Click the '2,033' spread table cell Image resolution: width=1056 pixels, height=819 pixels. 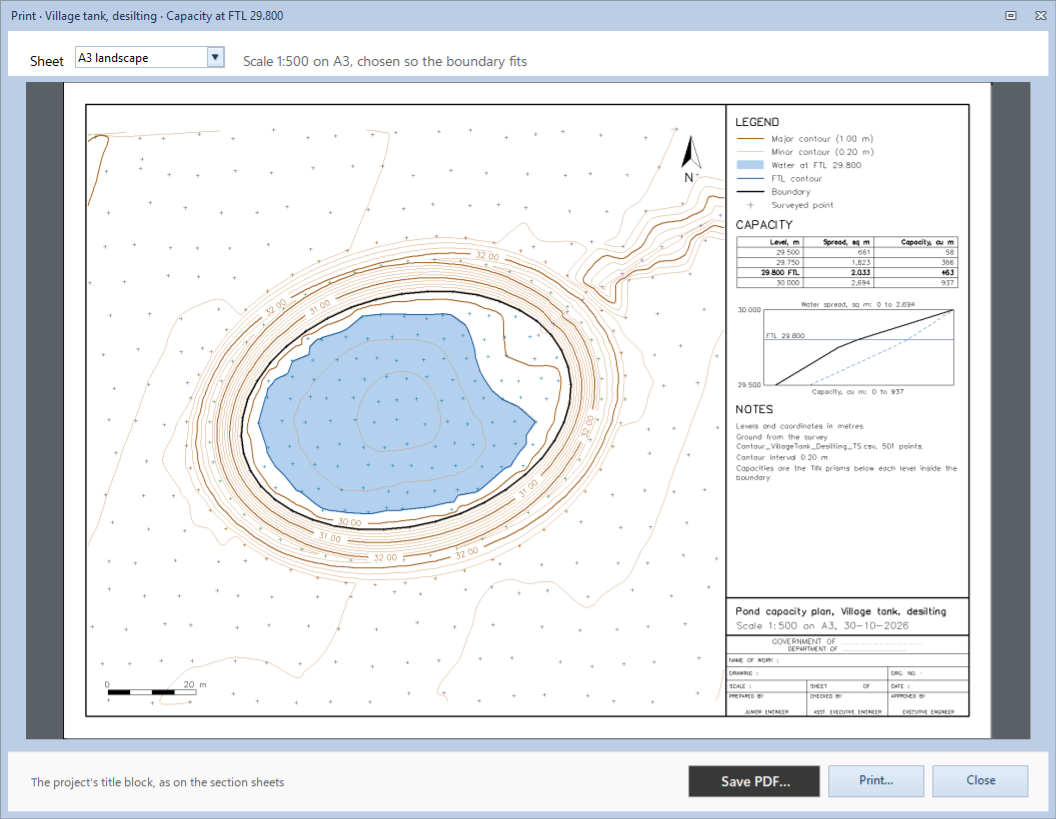(837, 273)
